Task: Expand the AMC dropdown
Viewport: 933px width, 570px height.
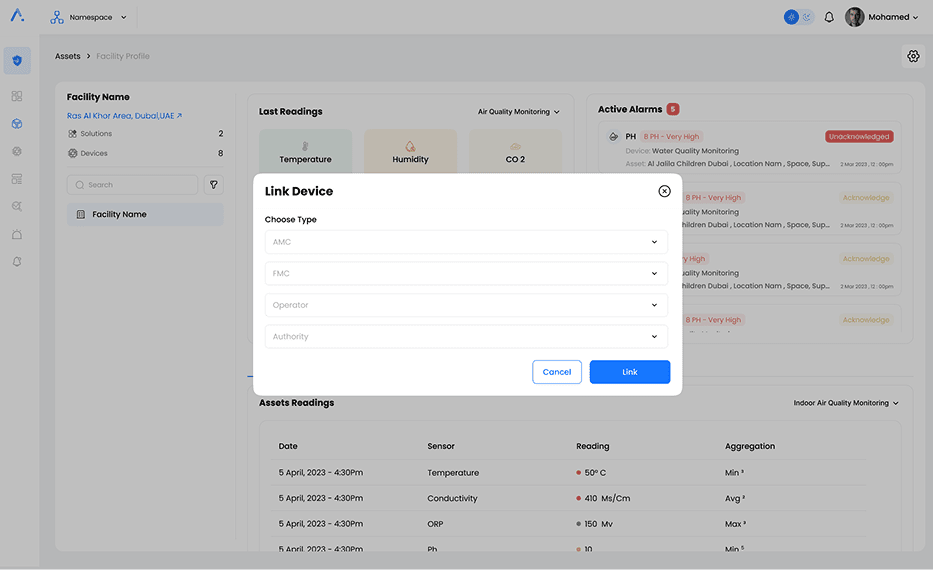Action: click(x=466, y=242)
